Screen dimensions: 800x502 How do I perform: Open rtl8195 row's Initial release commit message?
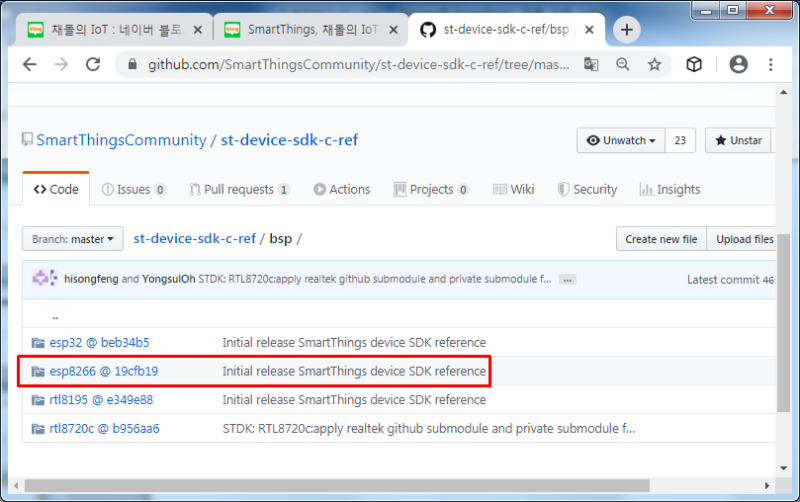354,399
